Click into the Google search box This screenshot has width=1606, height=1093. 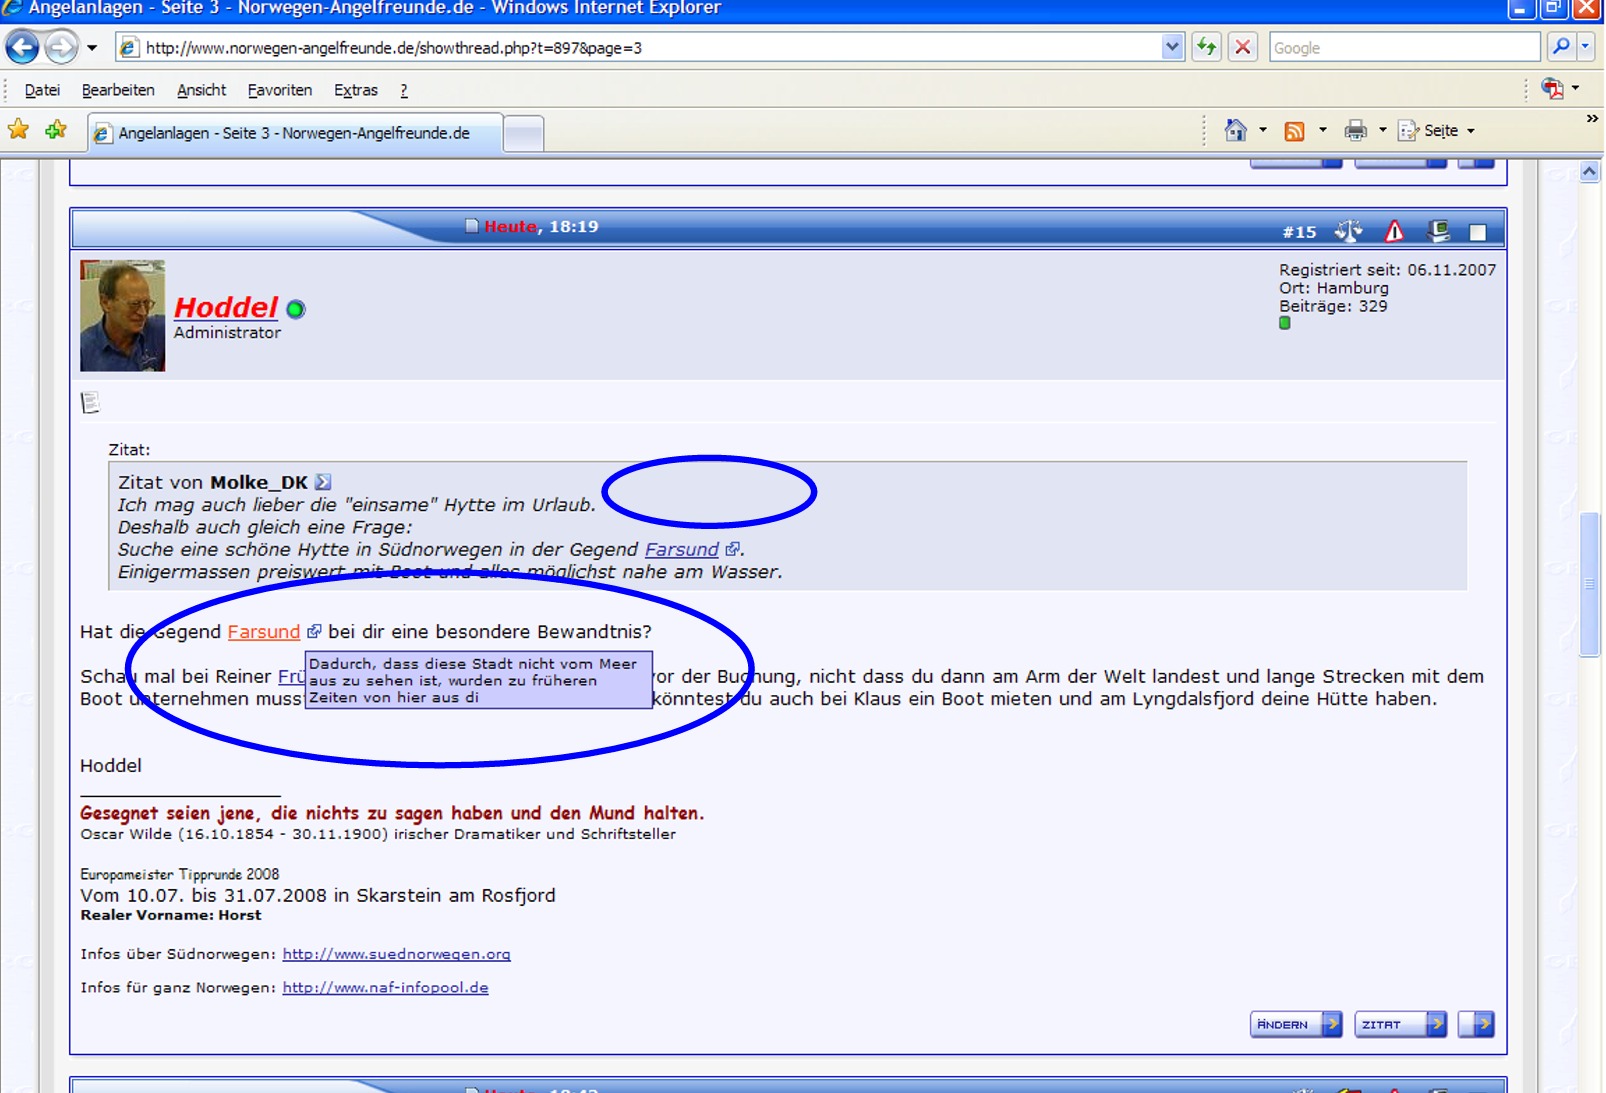[1403, 47]
